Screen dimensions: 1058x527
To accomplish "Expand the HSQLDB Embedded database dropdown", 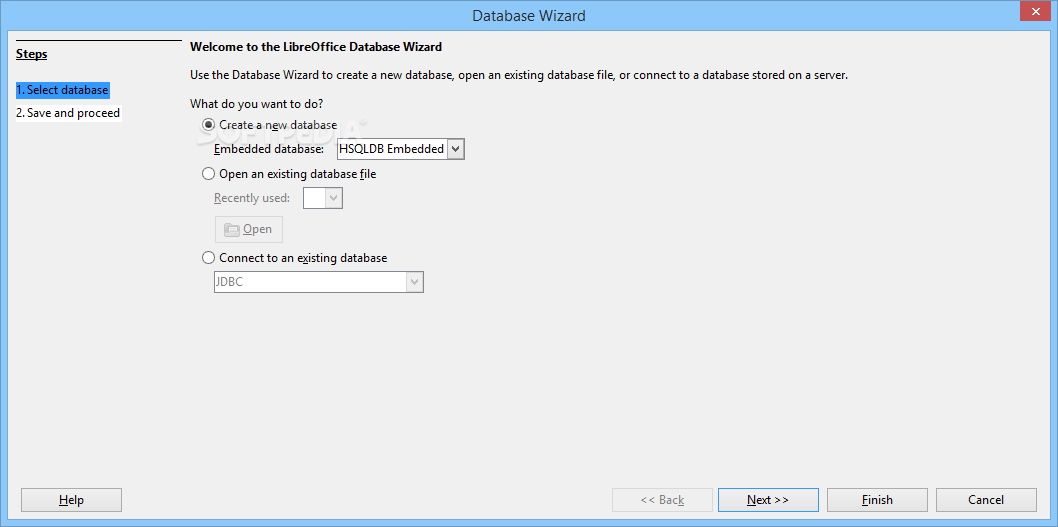I will point(456,149).
